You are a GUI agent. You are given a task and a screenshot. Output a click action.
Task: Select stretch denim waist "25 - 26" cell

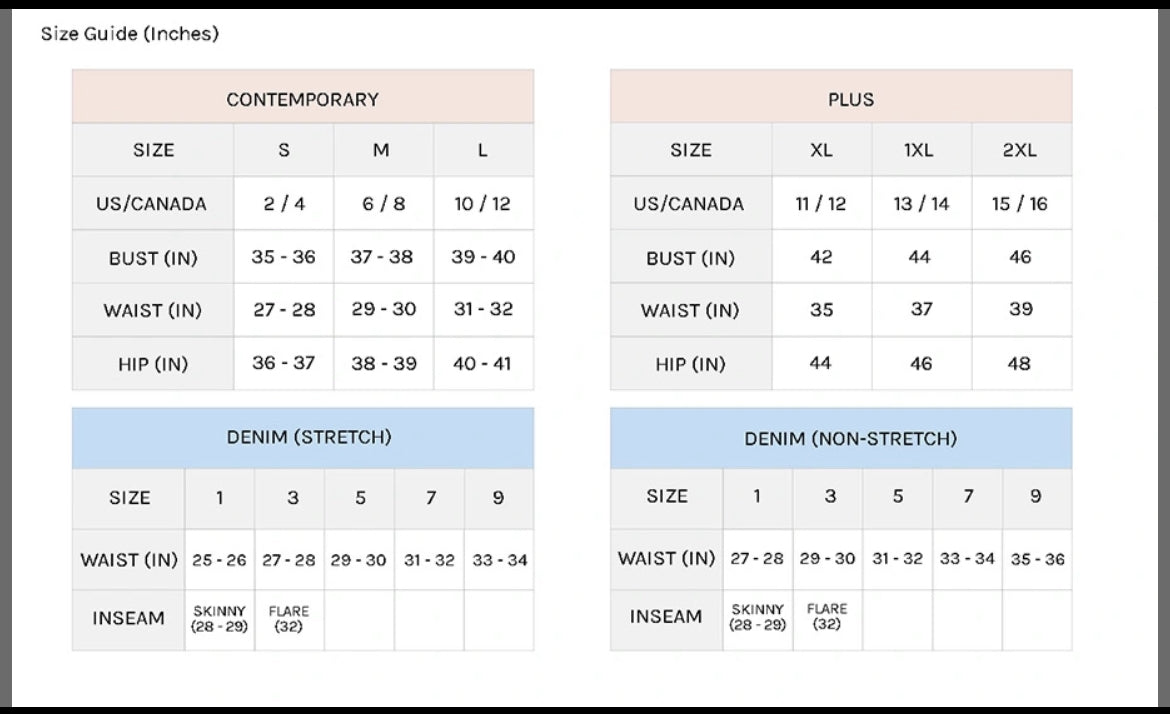click(x=219, y=560)
